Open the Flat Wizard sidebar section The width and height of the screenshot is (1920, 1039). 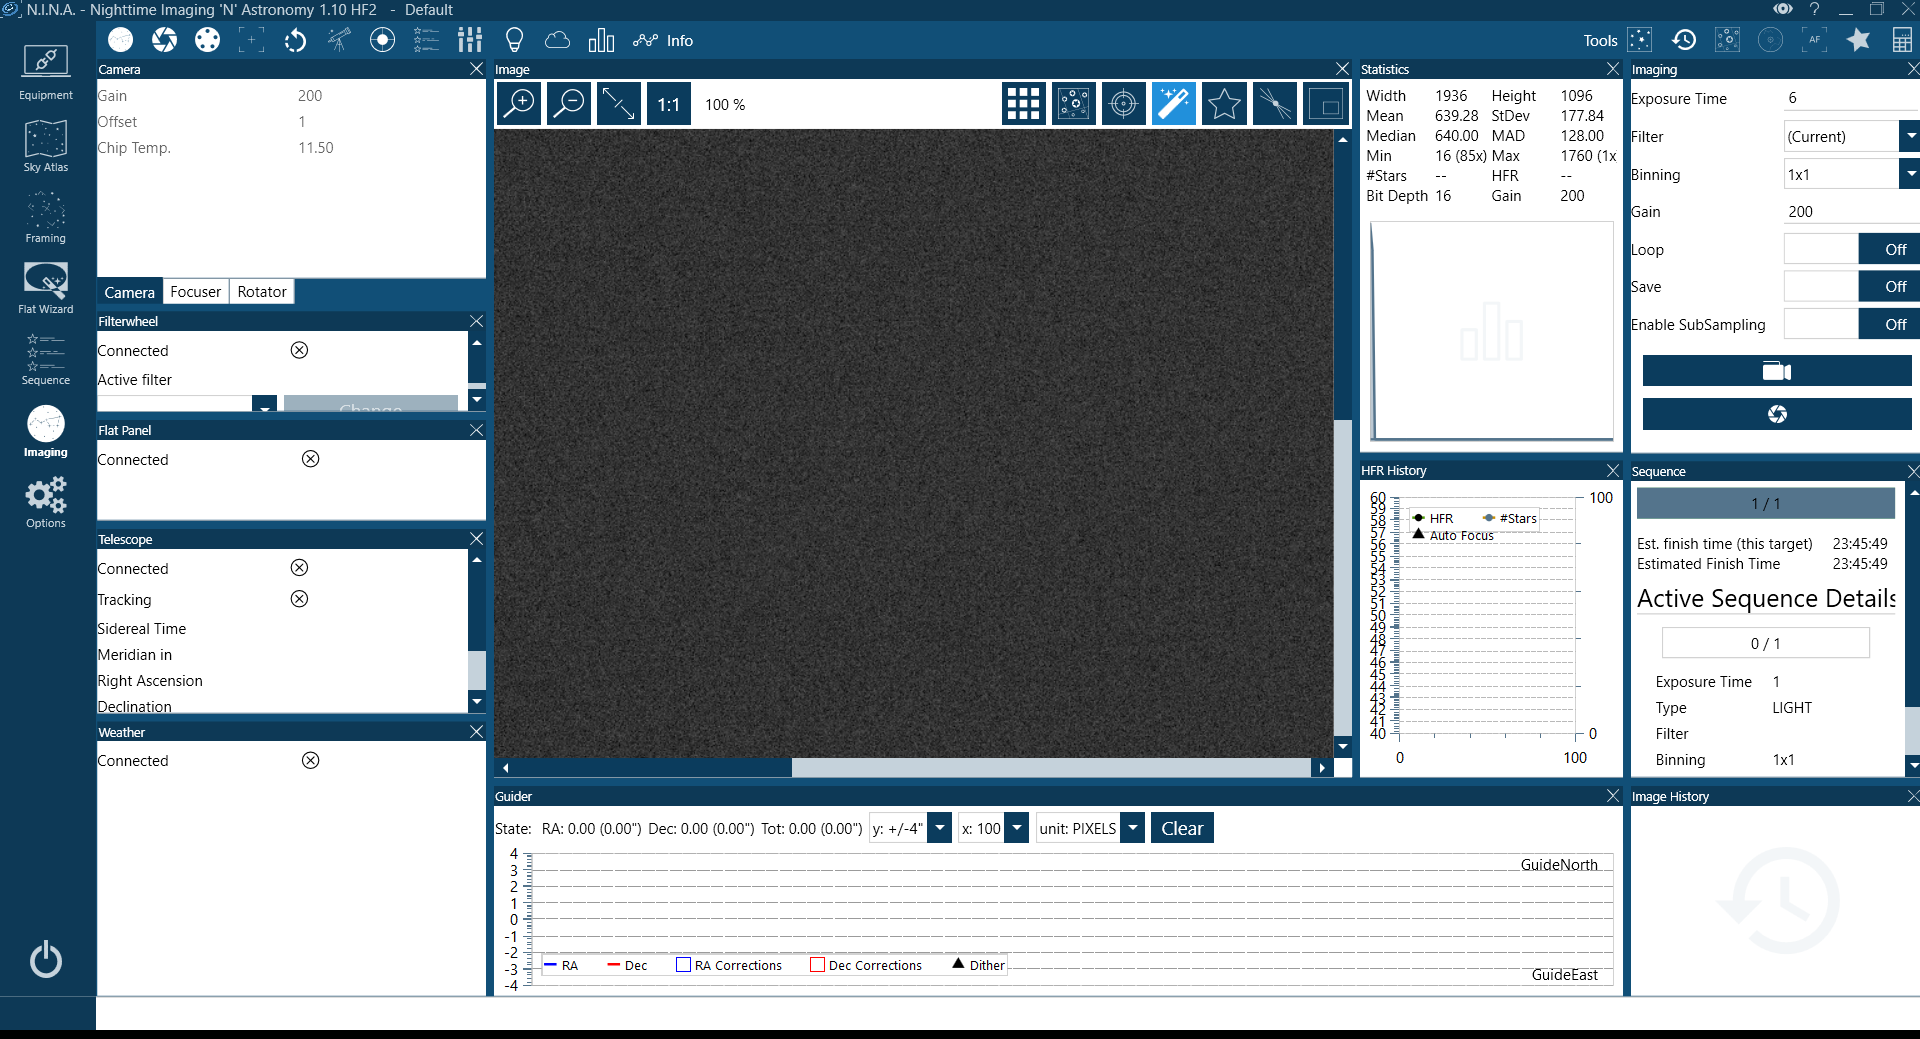click(x=46, y=288)
